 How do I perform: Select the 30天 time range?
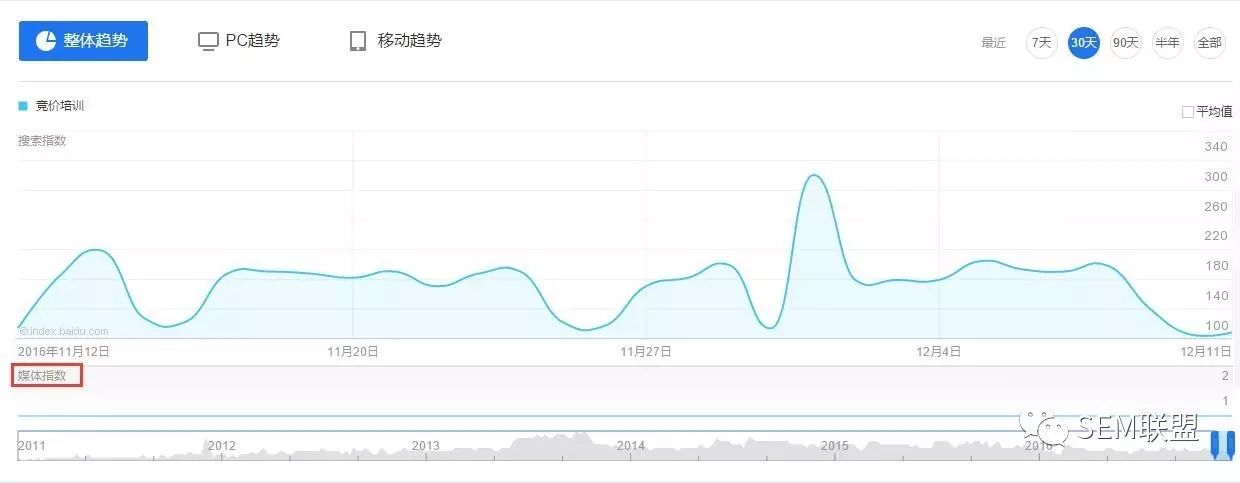click(x=1084, y=43)
